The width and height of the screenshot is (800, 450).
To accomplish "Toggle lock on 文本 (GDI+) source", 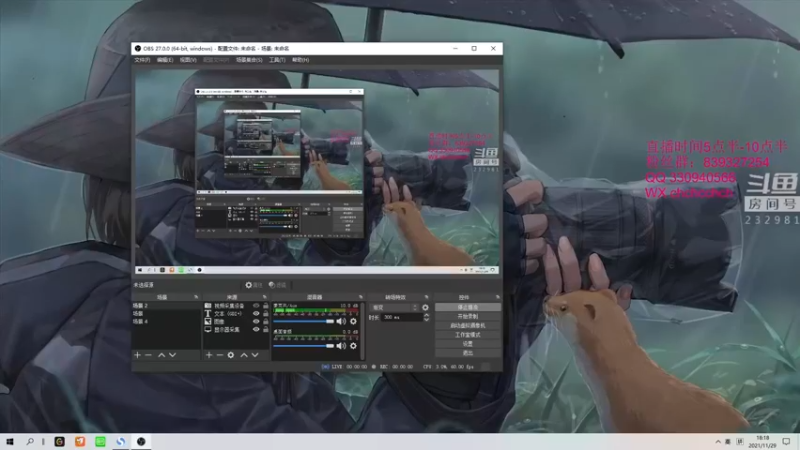I will pos(265,313).
